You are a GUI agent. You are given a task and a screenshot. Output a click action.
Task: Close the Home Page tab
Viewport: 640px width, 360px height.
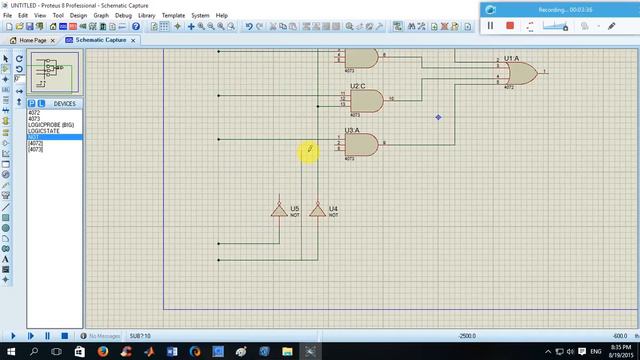(52, 40)
